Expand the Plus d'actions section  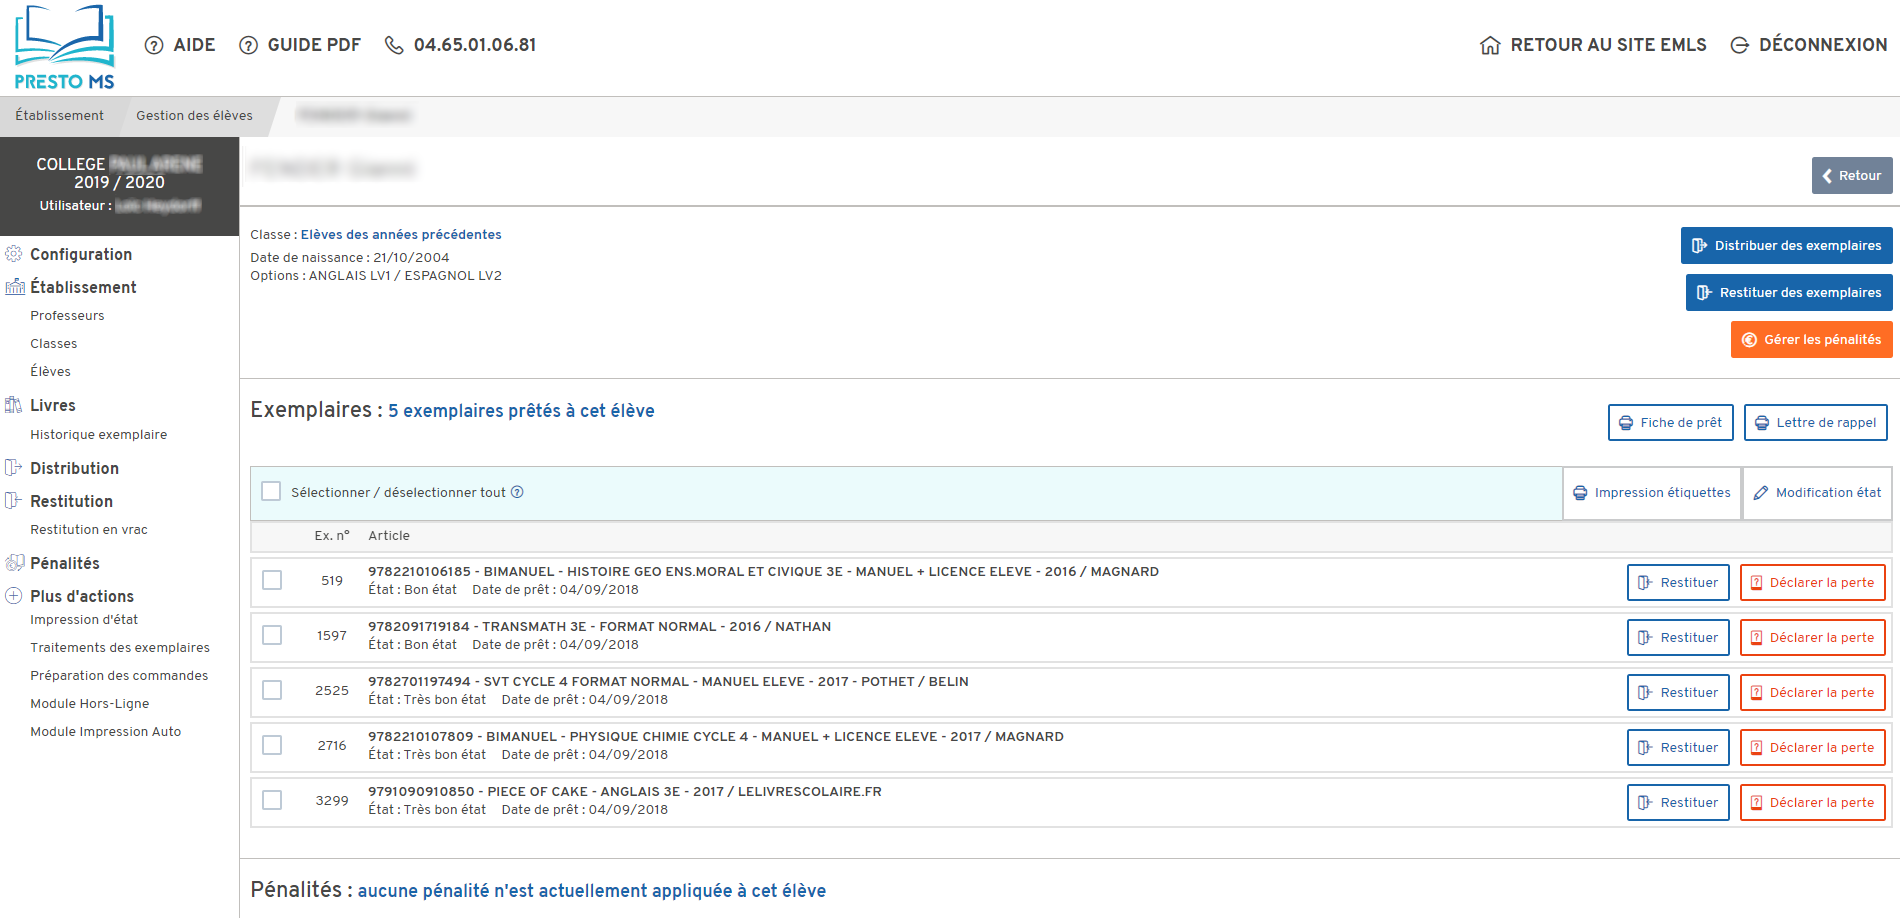pos(81,596)
